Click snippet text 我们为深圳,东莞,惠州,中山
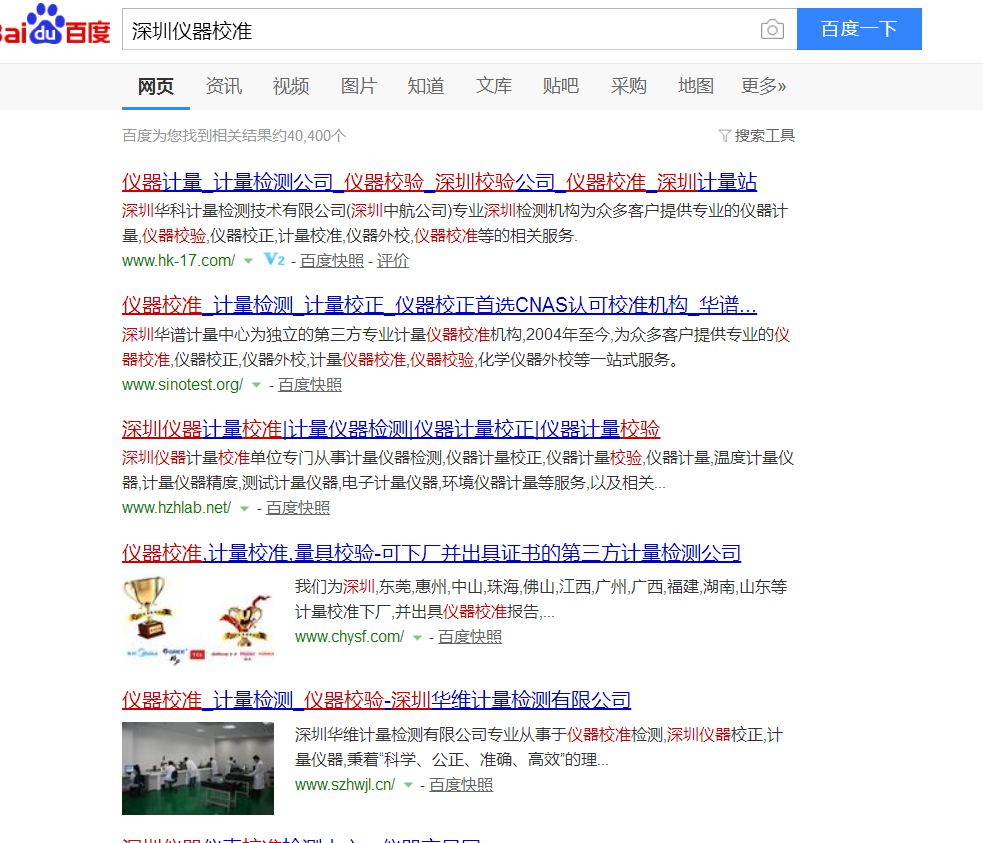983x843 pixels. pos(390,587)
